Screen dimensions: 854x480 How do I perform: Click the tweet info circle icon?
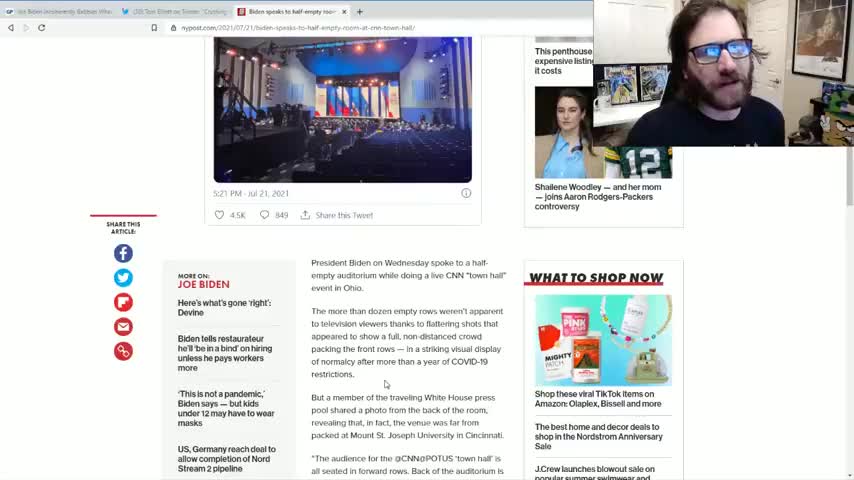466,193
